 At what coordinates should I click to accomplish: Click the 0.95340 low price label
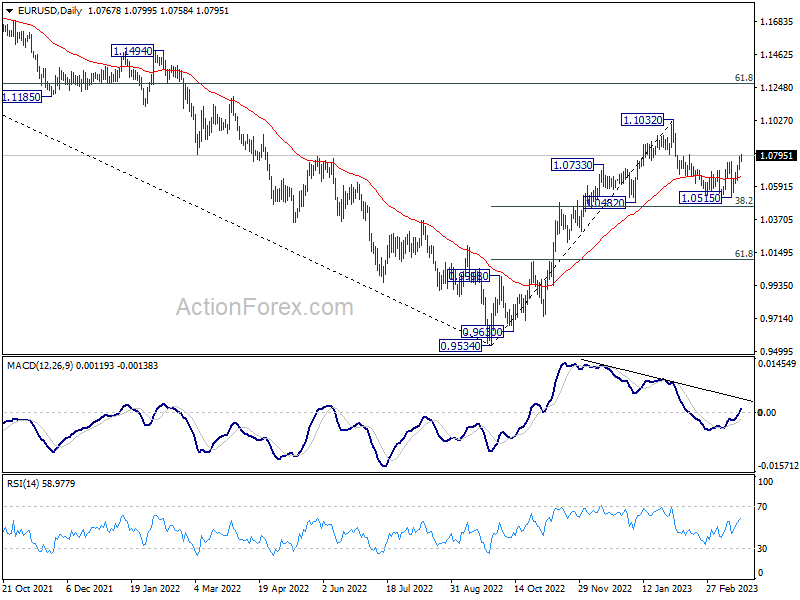(460, 346)
